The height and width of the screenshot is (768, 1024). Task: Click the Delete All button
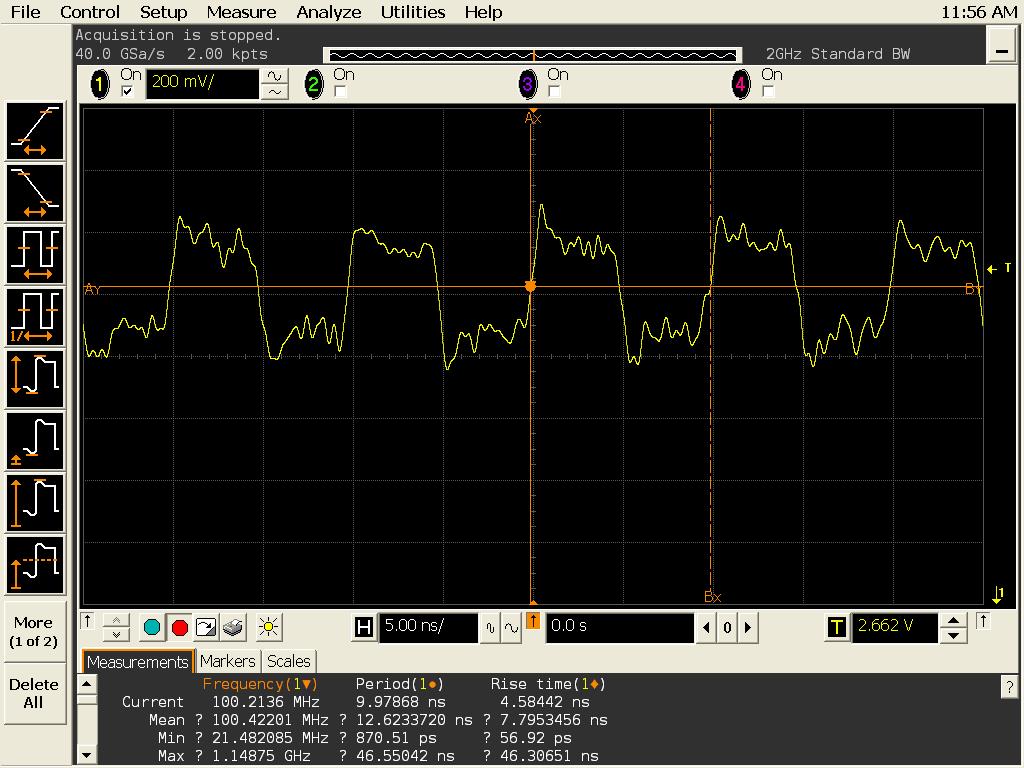click(34, 694)
